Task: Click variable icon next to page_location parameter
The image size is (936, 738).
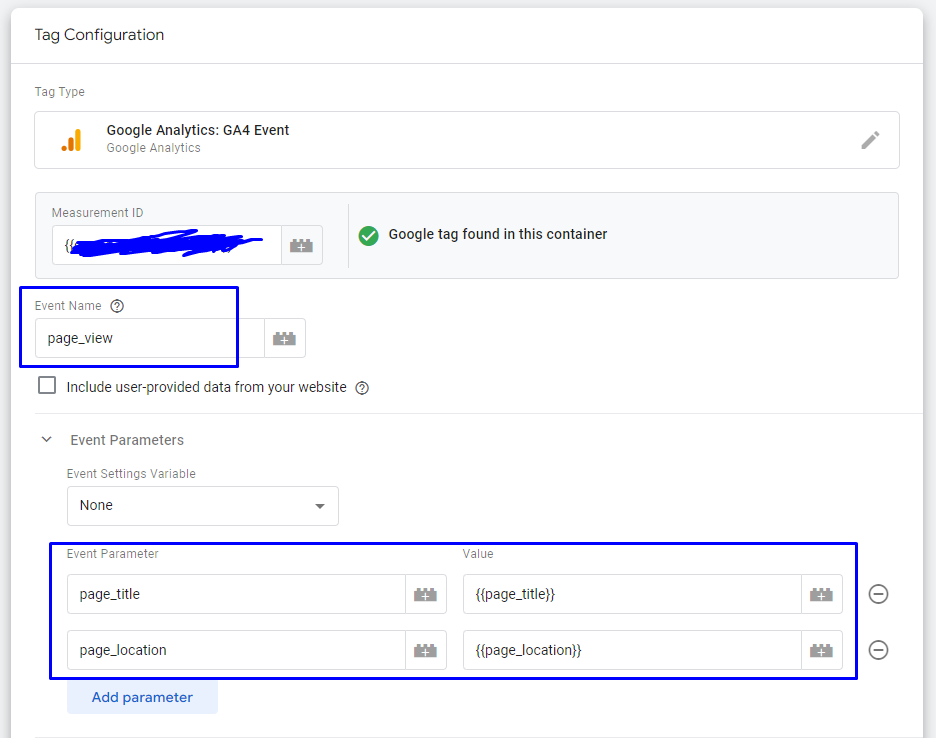Action: pos(425,649)
